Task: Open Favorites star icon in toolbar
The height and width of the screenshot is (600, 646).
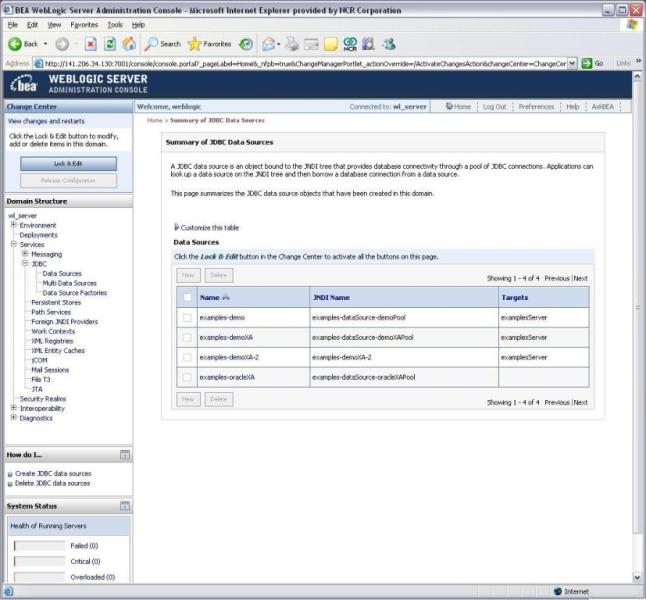Action: click(x=194, y=44)
